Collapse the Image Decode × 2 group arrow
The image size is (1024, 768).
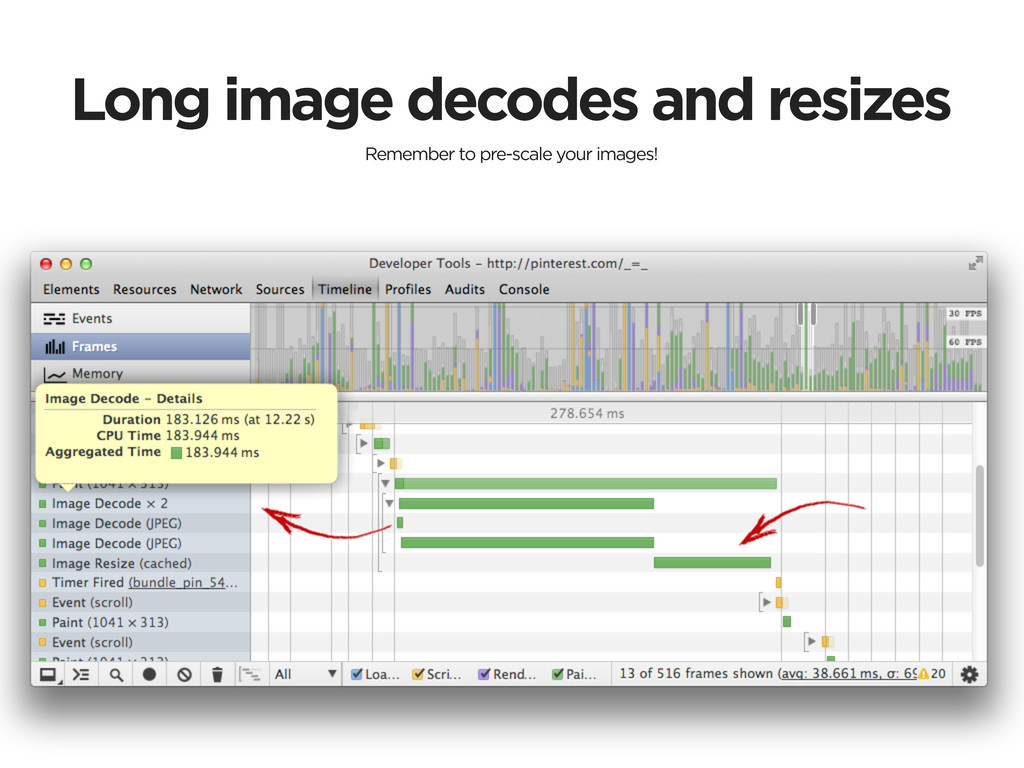pyautogui.click(x=389, y=503)
